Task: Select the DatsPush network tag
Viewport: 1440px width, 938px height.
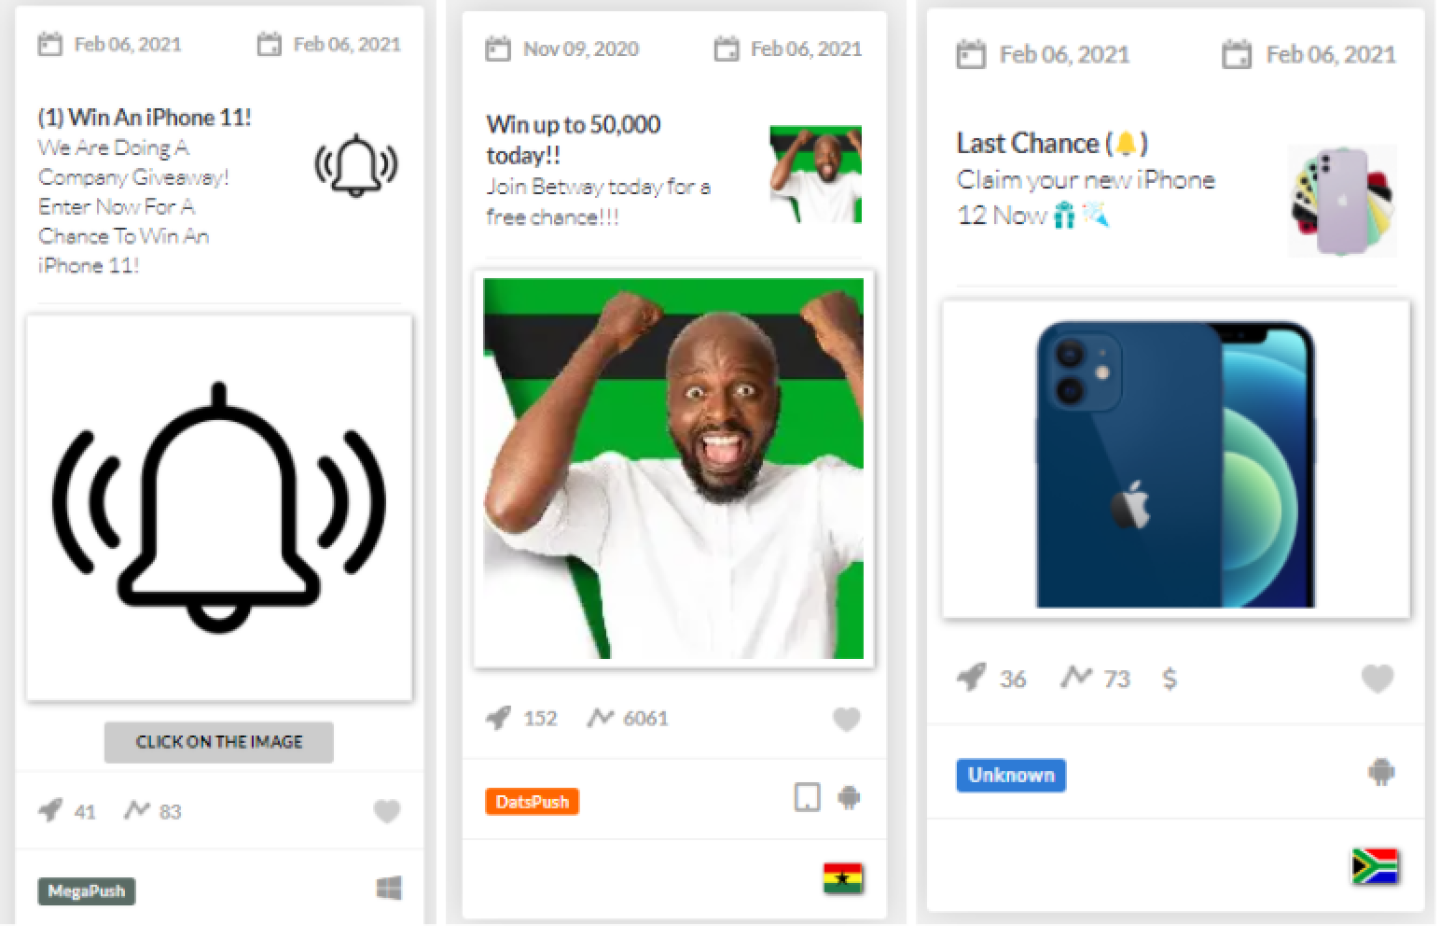Action: click(x=532, y=802)
